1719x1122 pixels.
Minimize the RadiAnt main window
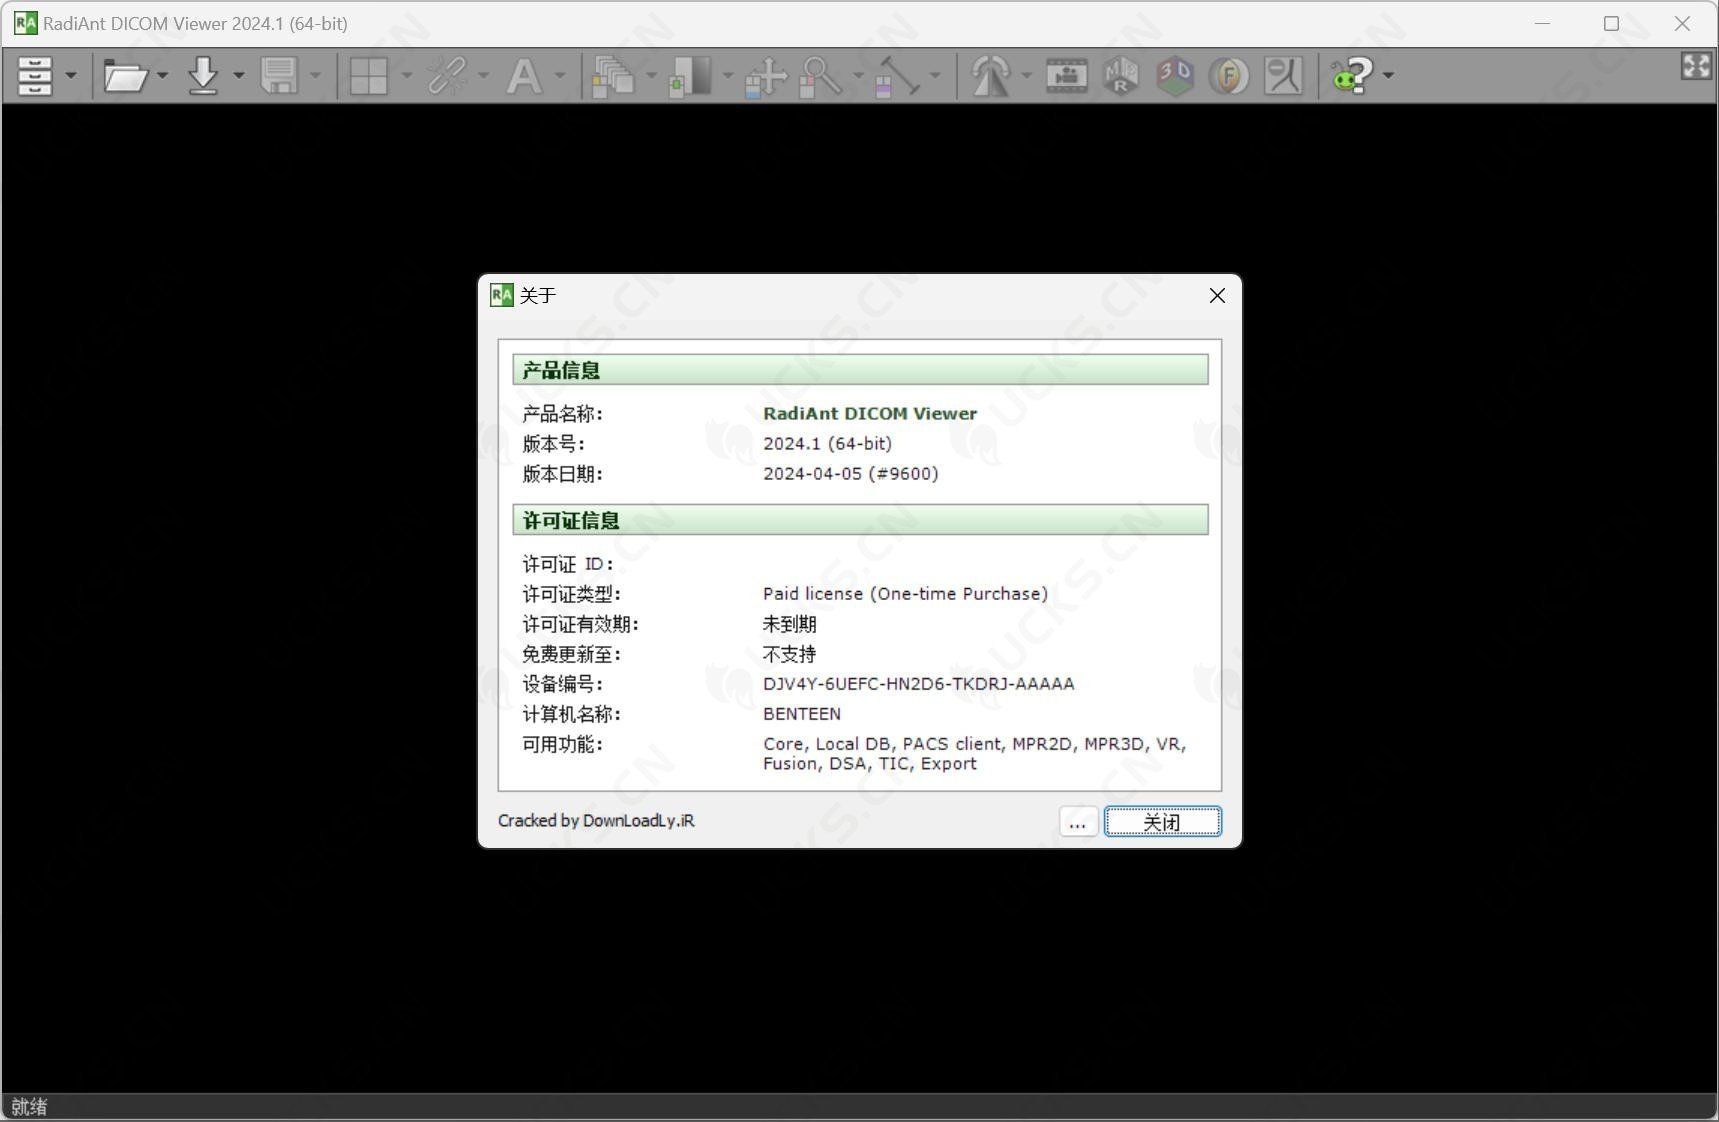pos(1542,23)
